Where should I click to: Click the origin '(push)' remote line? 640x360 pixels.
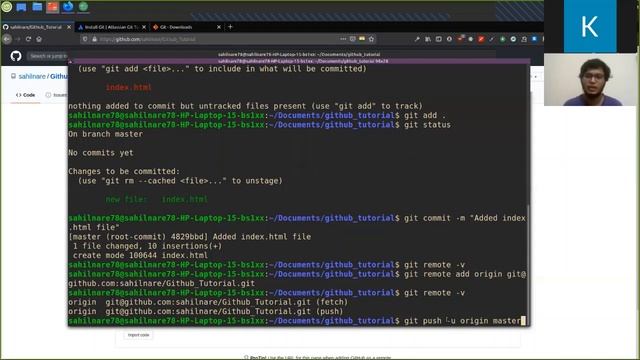[x=206, y=311]
